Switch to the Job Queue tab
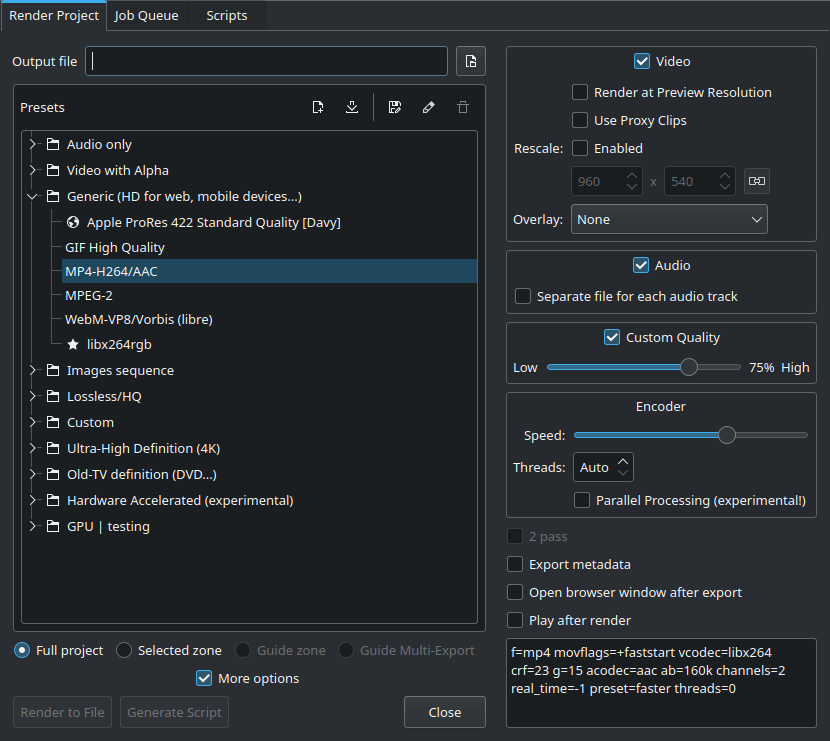 (x=146, y=15)
